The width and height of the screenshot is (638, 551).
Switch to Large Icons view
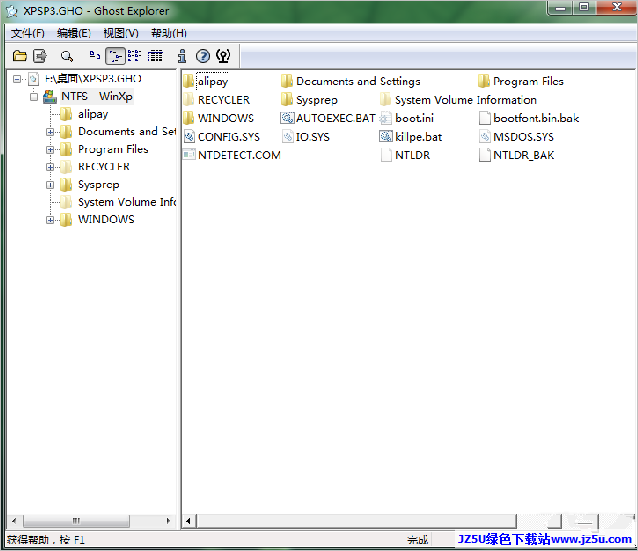coord(95,55)
